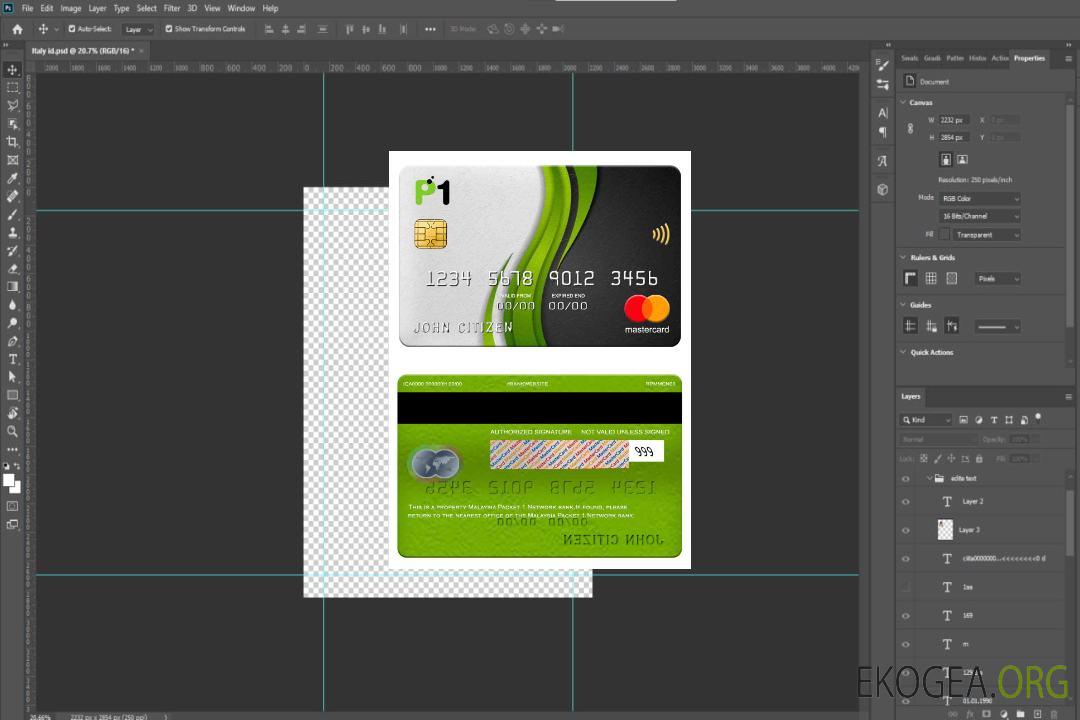Open the Window menu
Image resolution: width=1080 pixels, height=720 pixels.
pos(241,8)
